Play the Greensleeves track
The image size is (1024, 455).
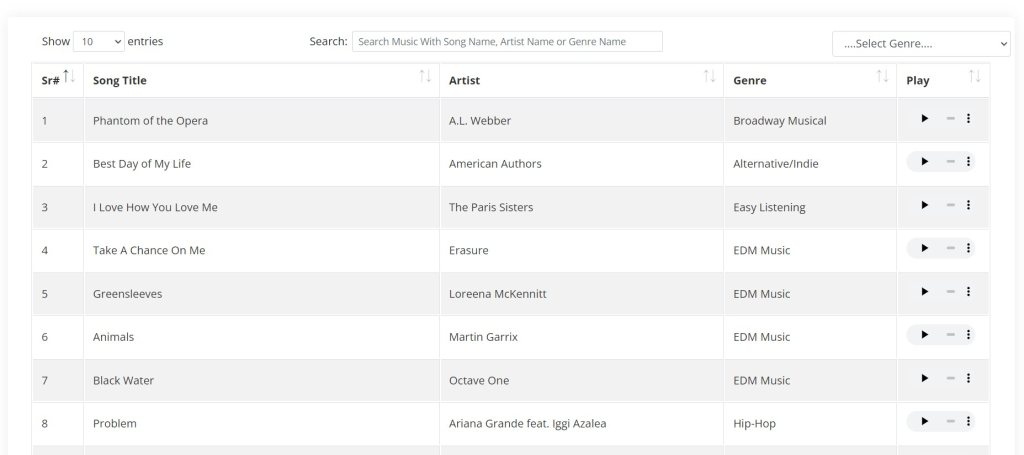pos(924,291)
